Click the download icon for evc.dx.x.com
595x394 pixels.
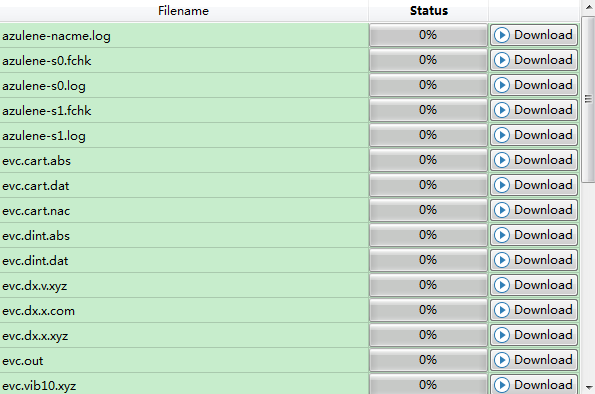pos(502,310)
